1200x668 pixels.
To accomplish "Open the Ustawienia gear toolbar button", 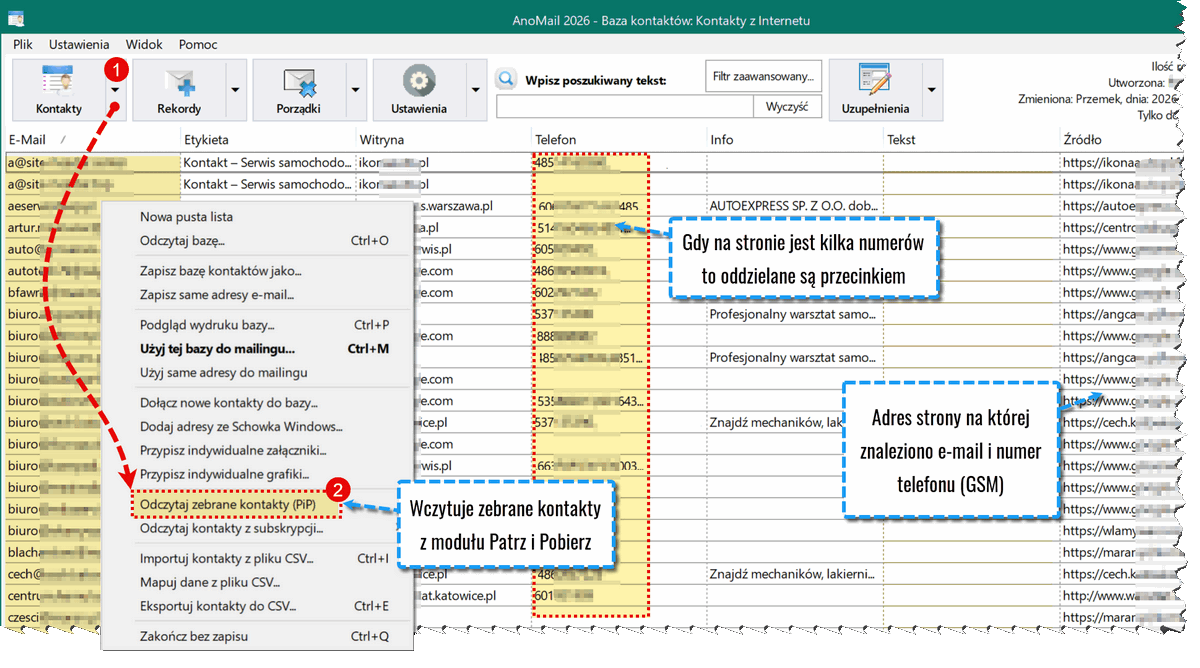I will [419, 89].
